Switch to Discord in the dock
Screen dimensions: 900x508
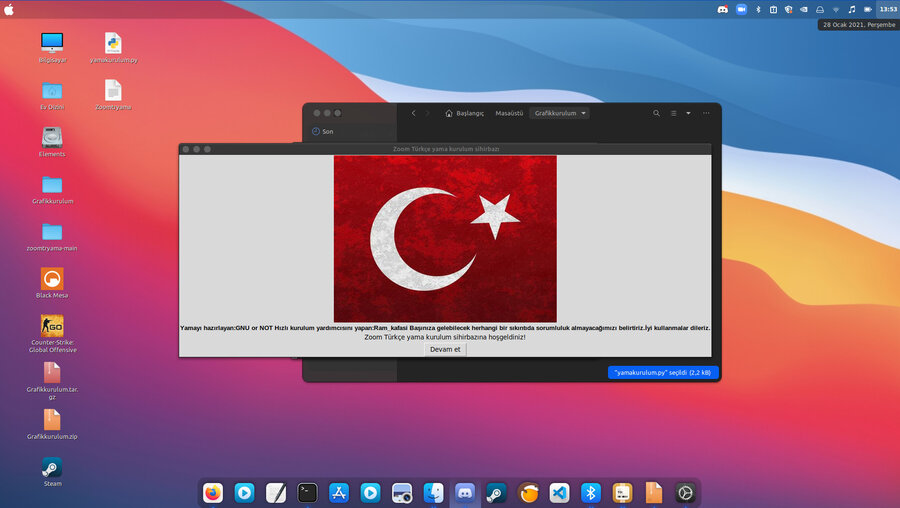point(465,493)
